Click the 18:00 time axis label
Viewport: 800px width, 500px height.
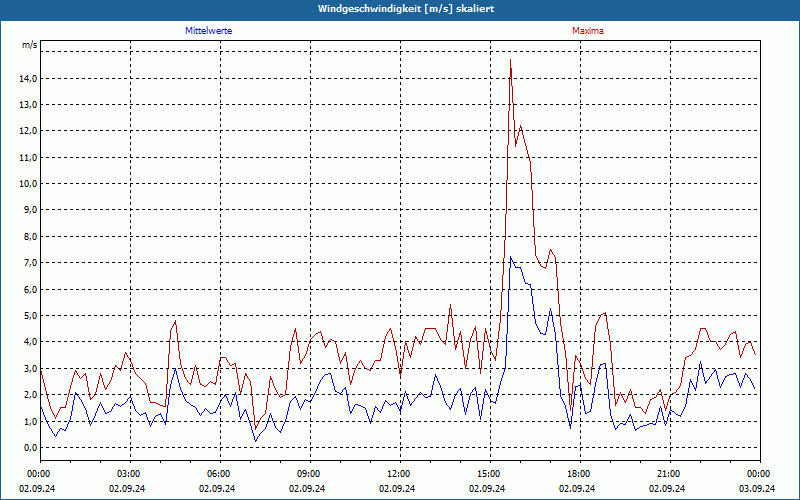click(580, 474)
